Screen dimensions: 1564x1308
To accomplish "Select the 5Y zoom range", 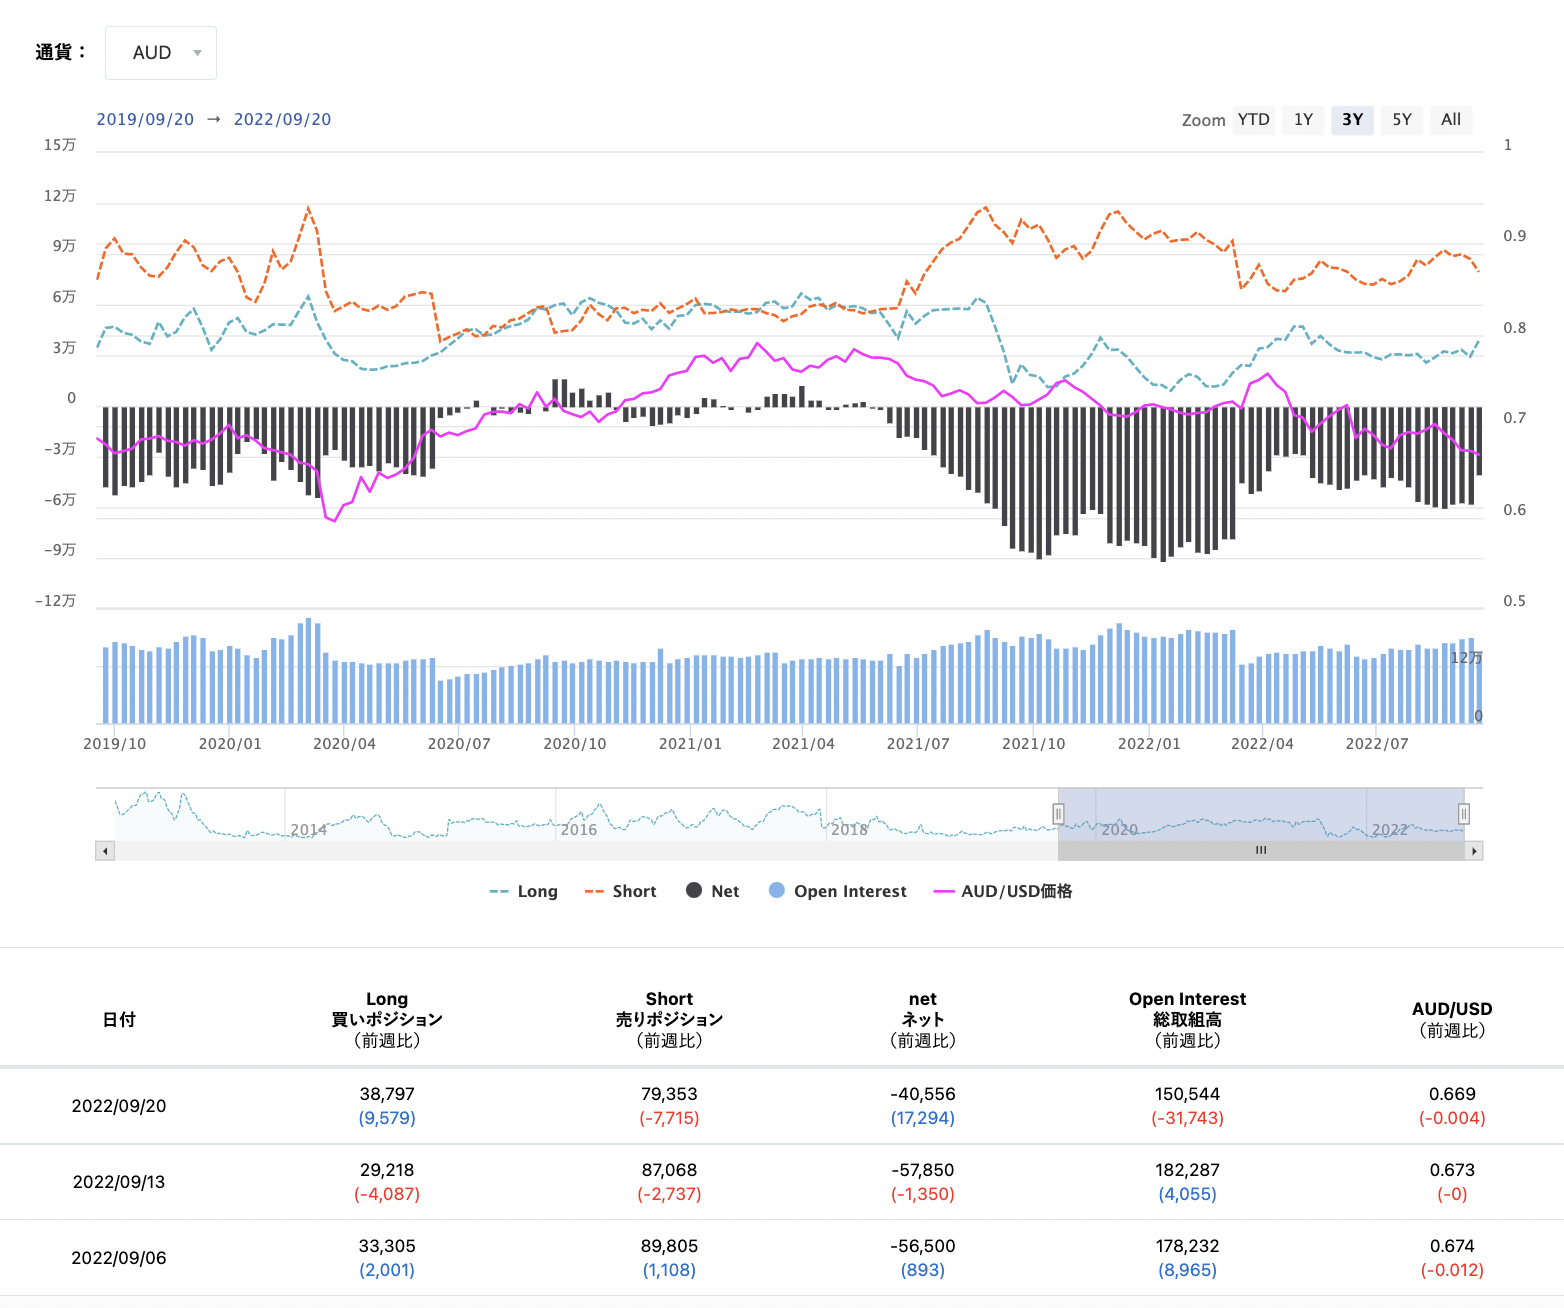I will pyautogui.click(x=1402, y=120).
